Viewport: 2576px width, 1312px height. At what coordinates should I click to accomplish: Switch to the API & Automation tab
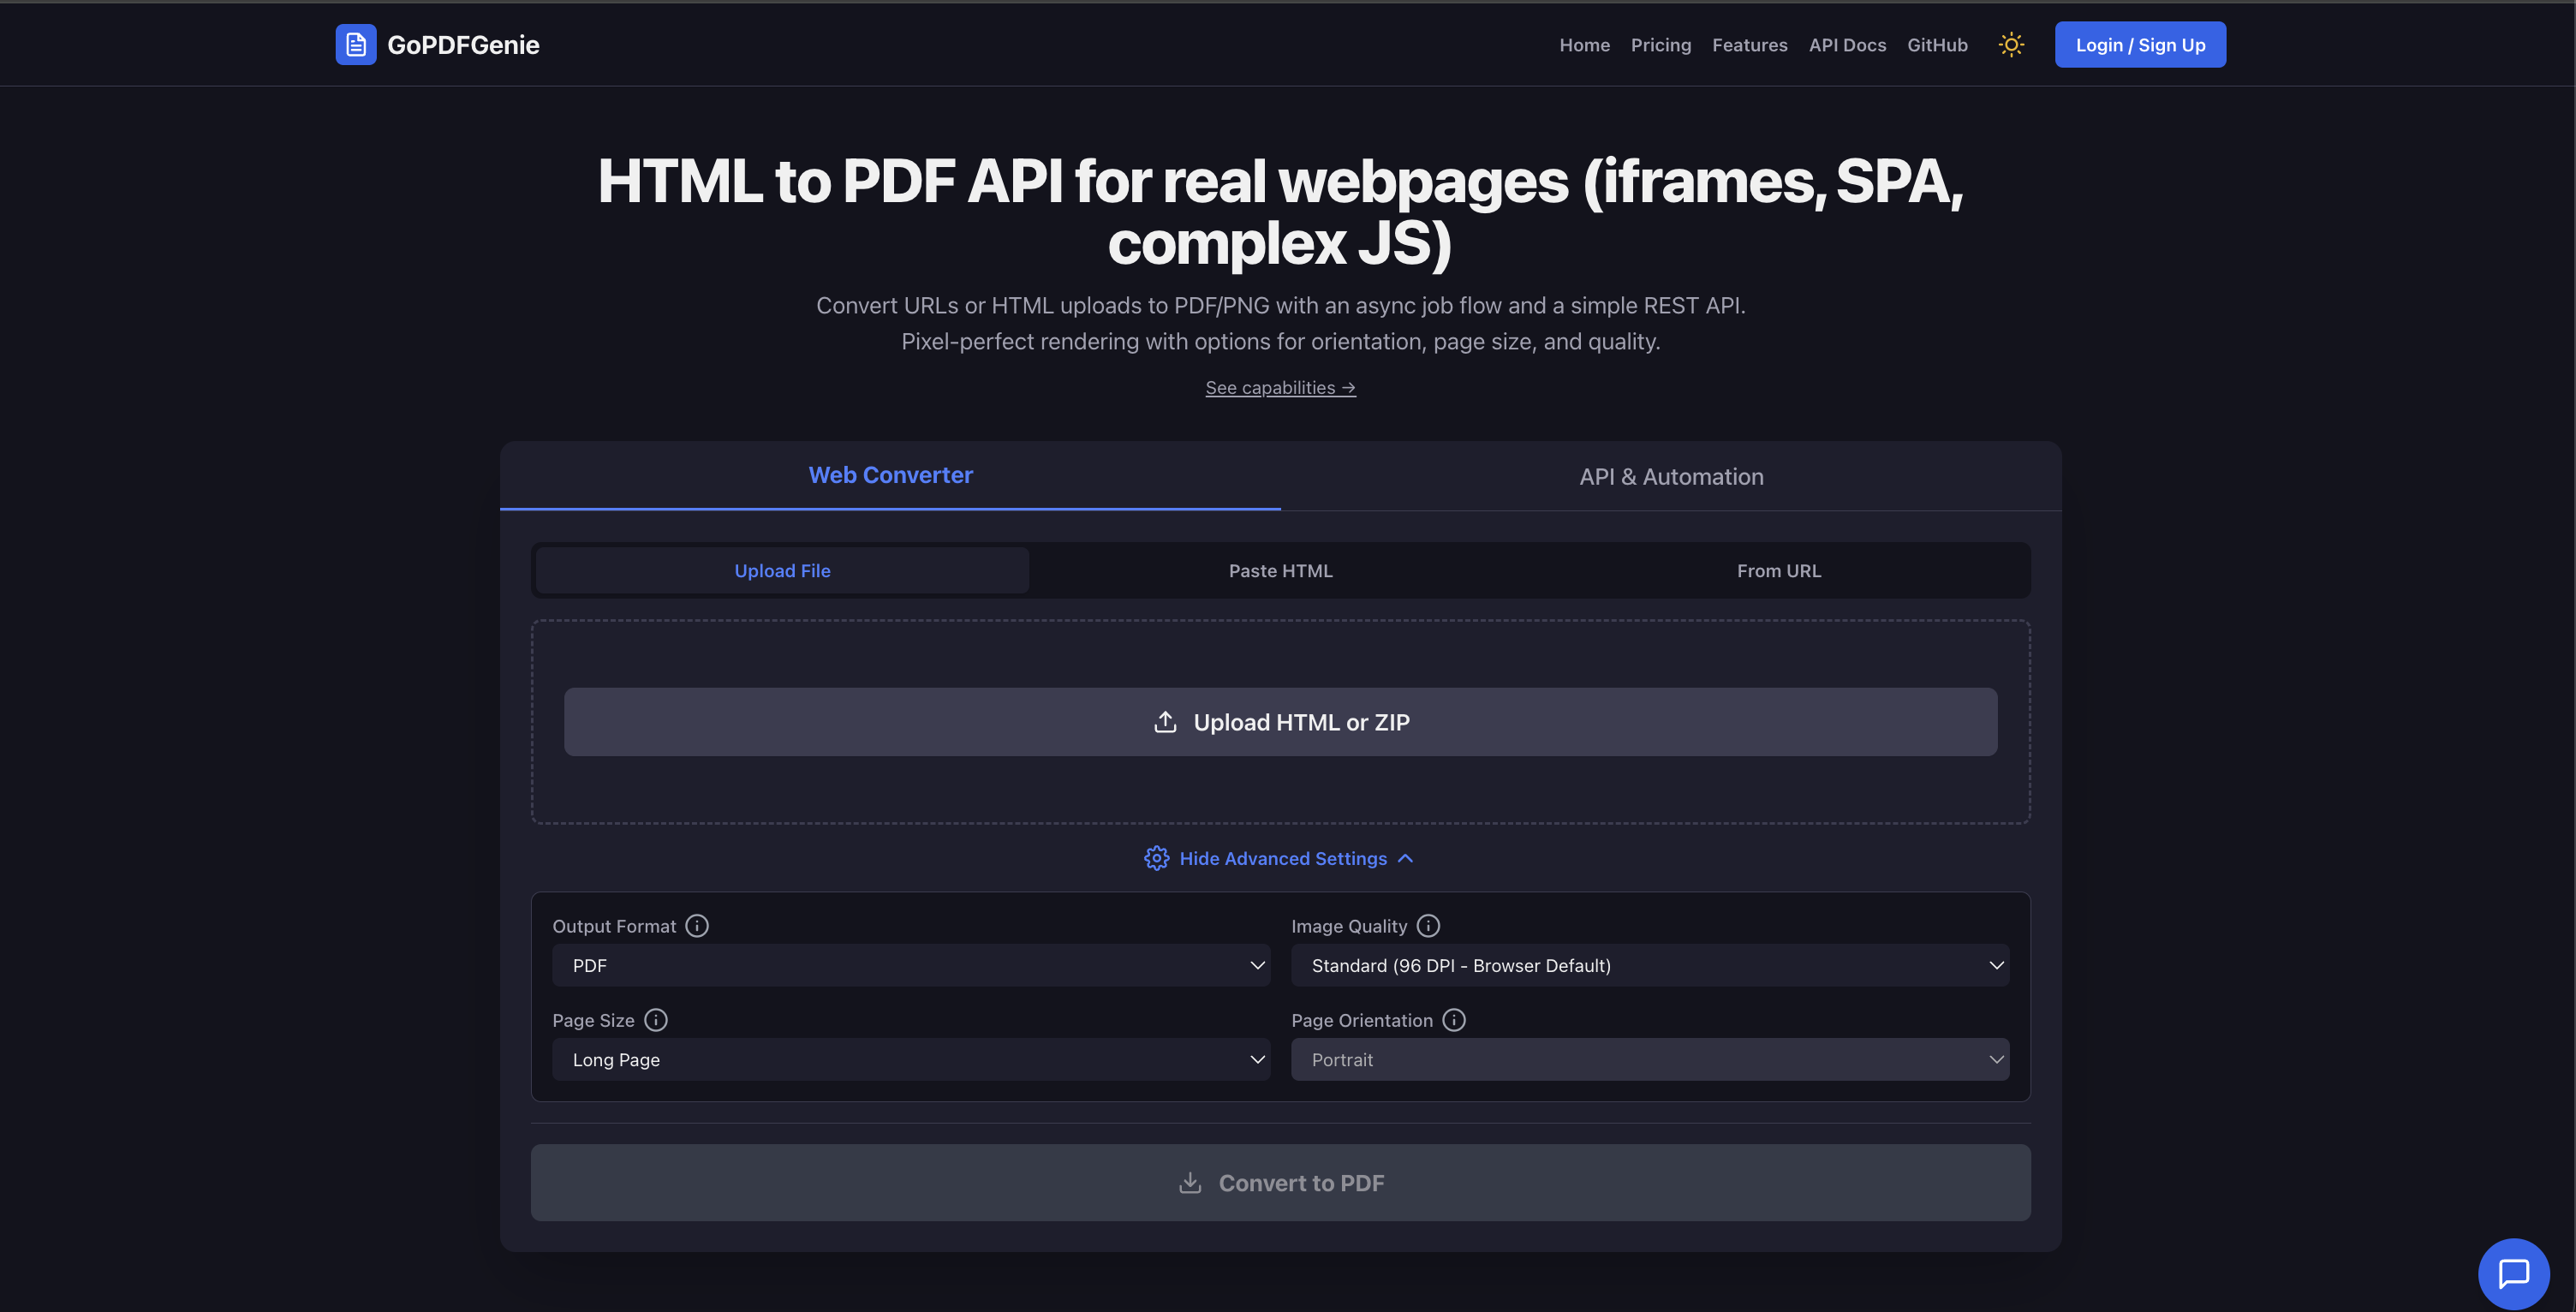click(1670, 477)
